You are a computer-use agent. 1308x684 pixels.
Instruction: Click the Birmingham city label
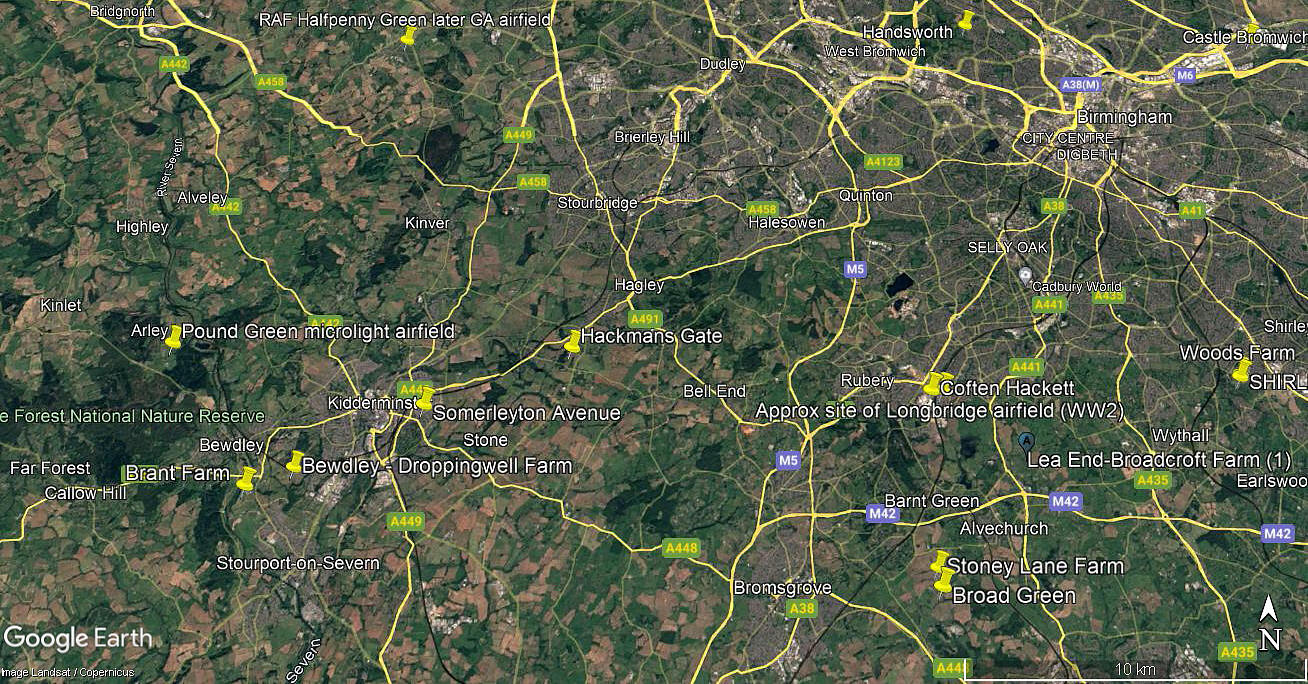tap(1124, 117)
